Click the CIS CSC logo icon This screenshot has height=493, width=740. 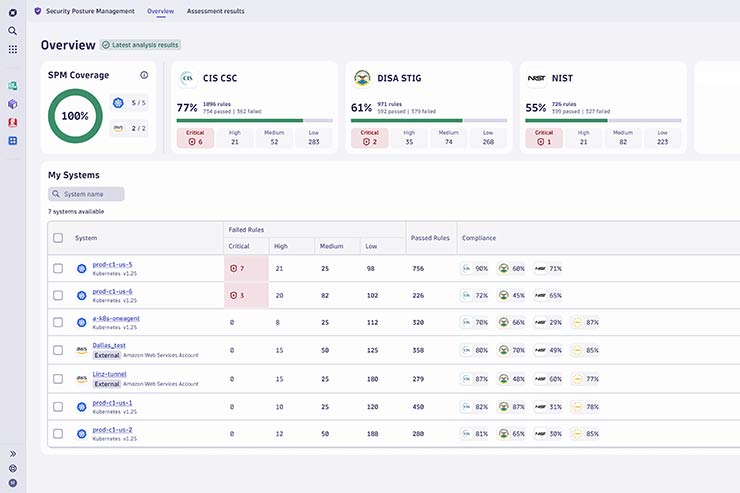tap(186, 78)
